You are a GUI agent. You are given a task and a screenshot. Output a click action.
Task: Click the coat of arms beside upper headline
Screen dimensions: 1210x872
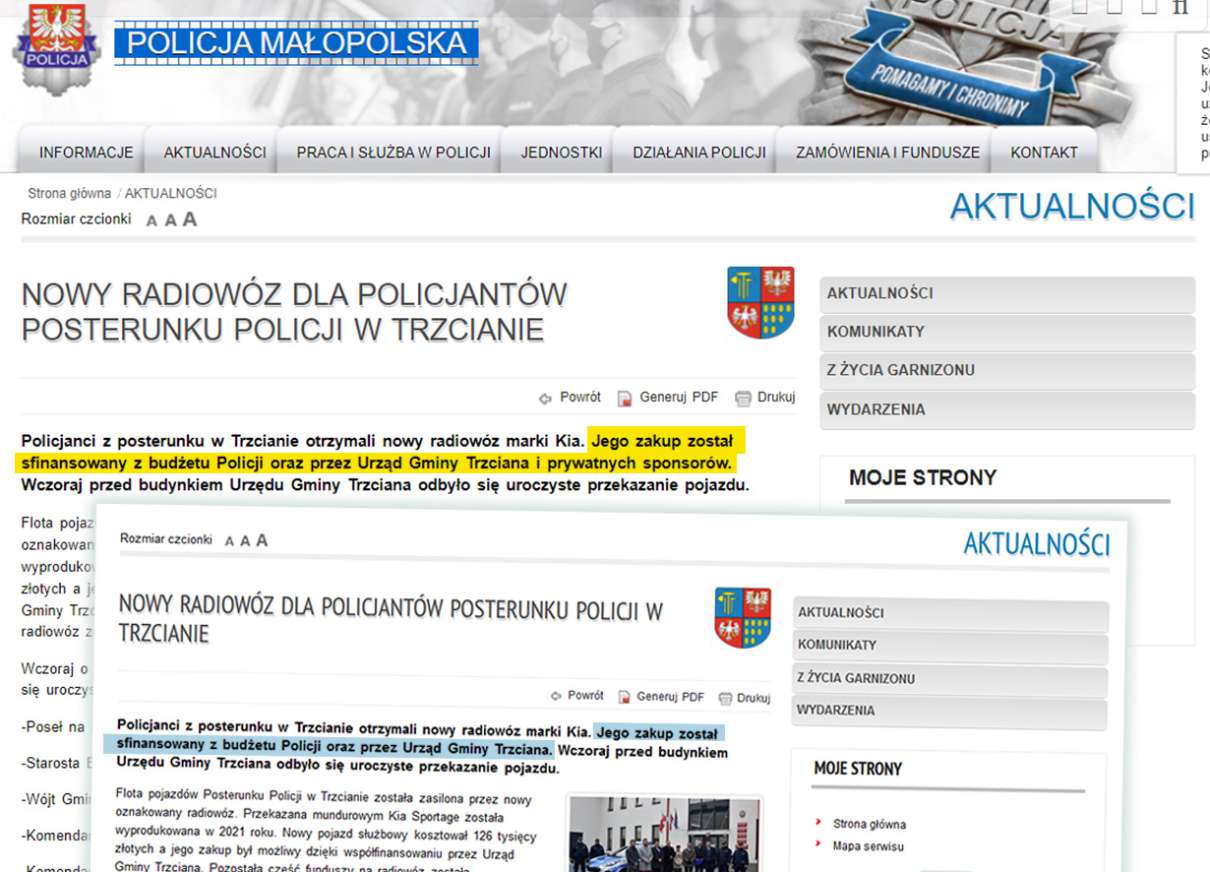point(761,302)
